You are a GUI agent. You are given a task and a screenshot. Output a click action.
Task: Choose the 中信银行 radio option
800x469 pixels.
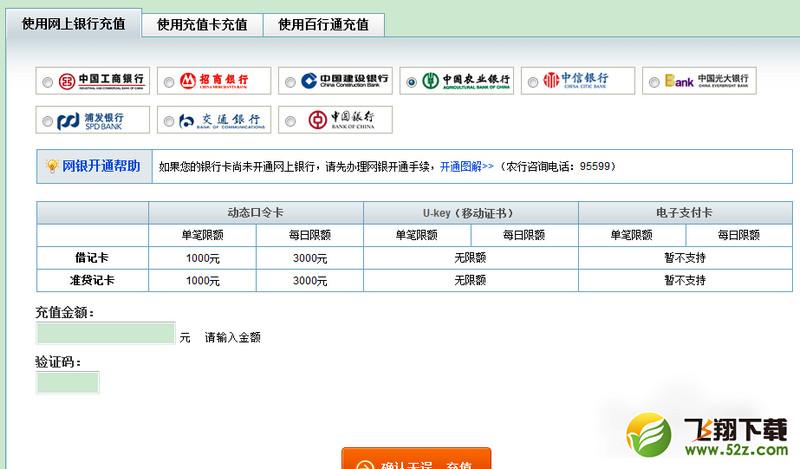click(x=533, y=82)
